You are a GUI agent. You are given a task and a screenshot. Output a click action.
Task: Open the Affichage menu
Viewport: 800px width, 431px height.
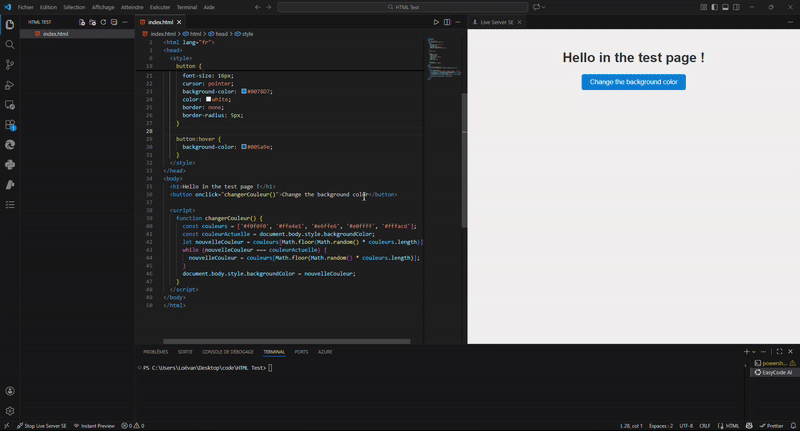click(103, 7)
